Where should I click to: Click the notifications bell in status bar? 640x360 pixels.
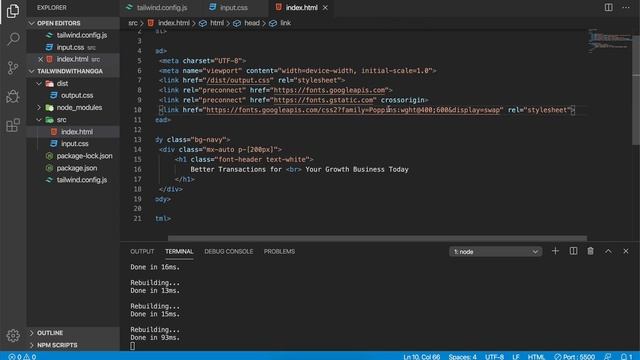click(626, 356)
